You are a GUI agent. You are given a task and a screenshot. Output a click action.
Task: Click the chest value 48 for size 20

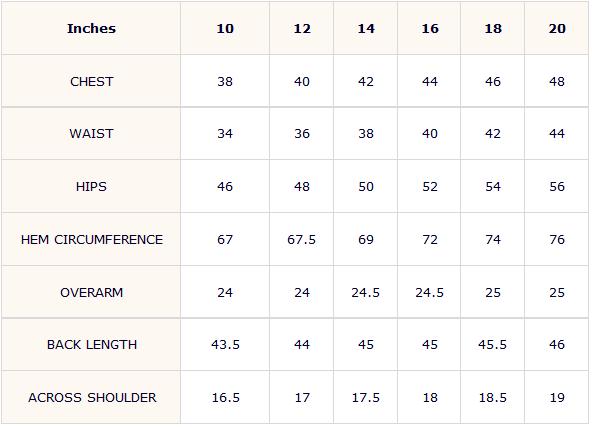(x=557, y=82)
